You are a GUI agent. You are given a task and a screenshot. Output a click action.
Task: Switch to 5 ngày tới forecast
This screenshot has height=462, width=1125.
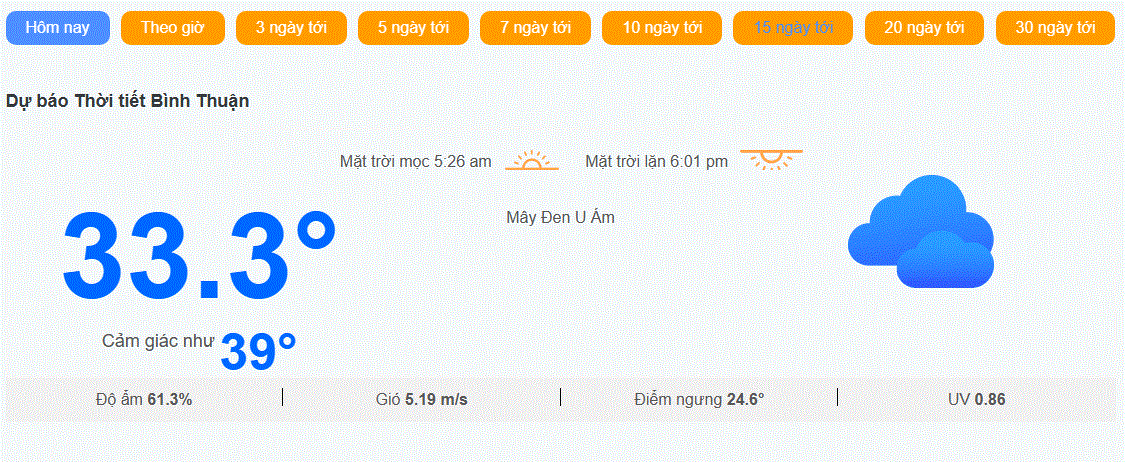413,28
